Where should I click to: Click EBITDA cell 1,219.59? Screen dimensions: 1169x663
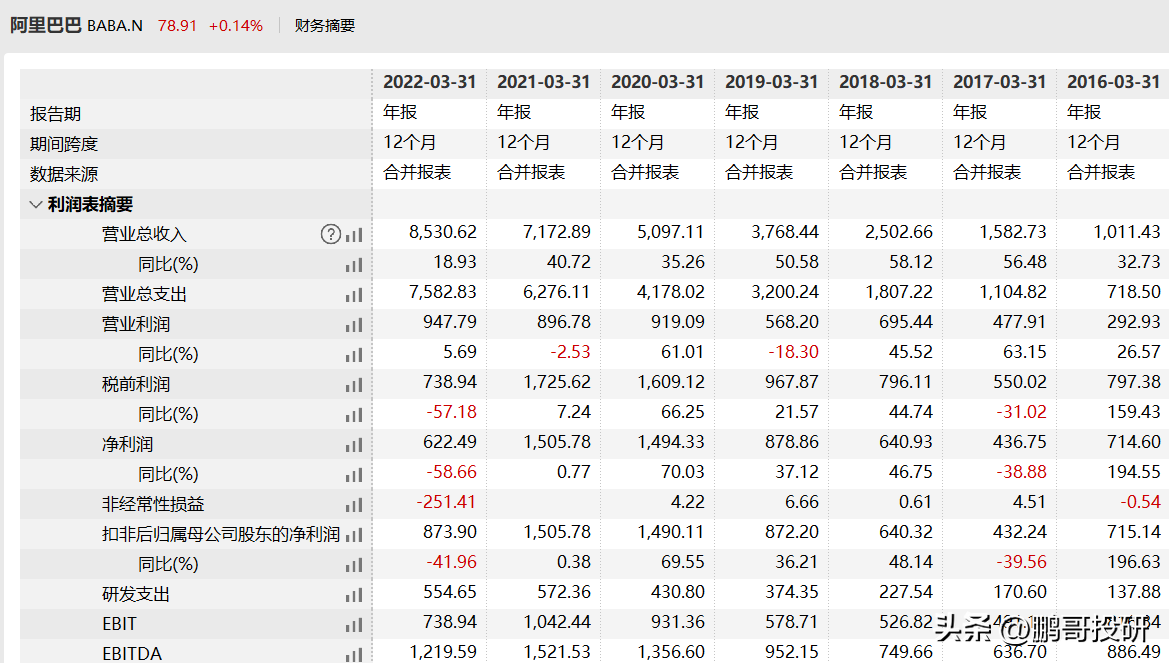[443, 652]
